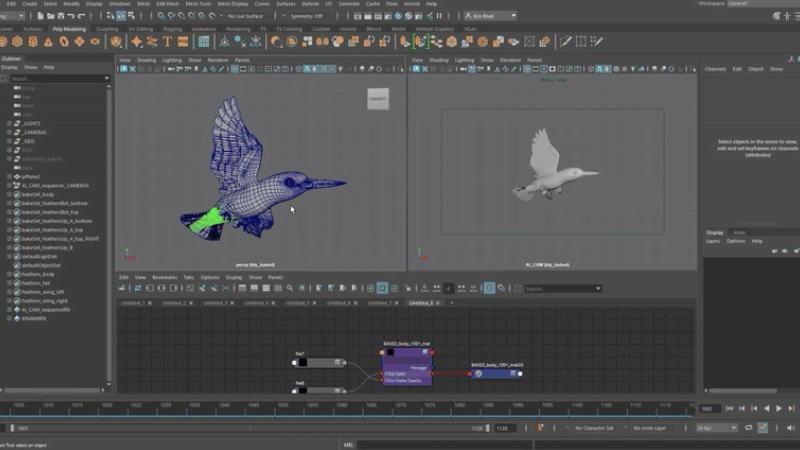Toggle visibility of bakeSet_body in Outliner

[17, 193]
